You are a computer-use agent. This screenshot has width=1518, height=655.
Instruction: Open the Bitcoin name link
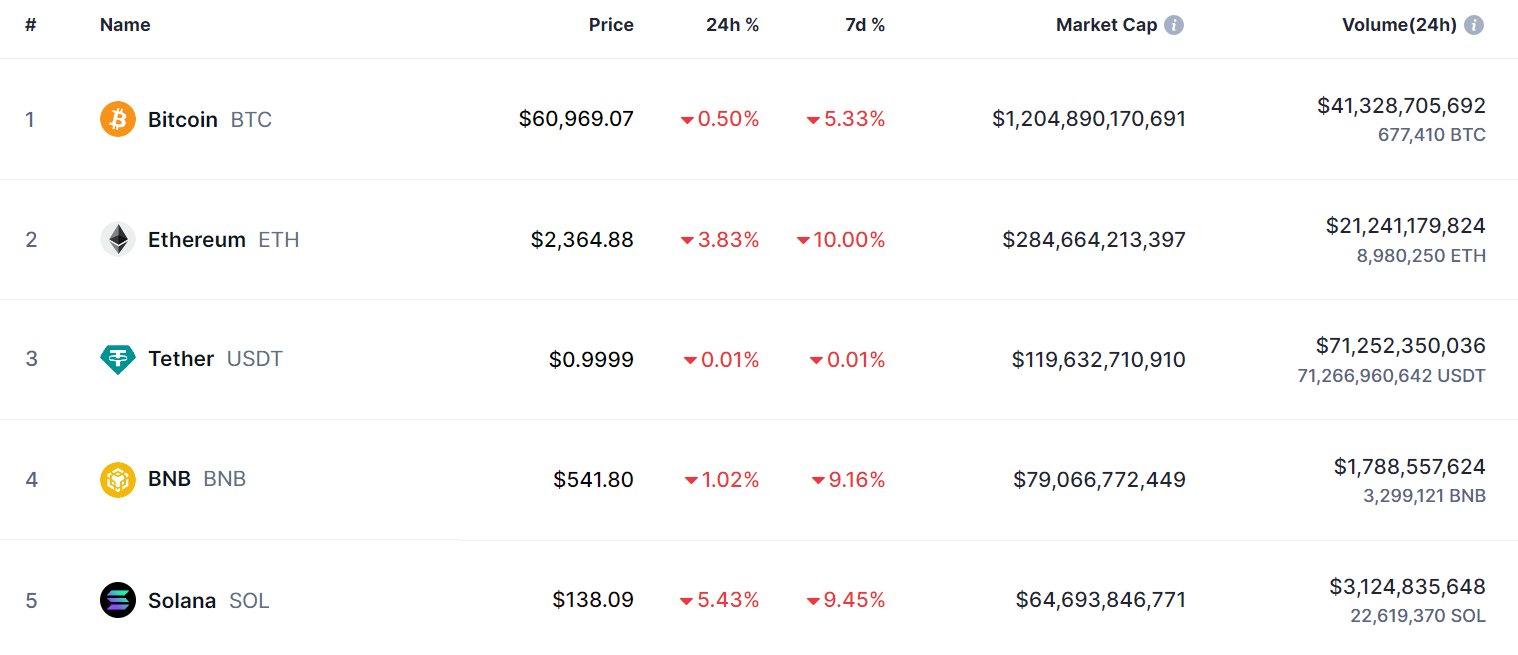[183, 120]
